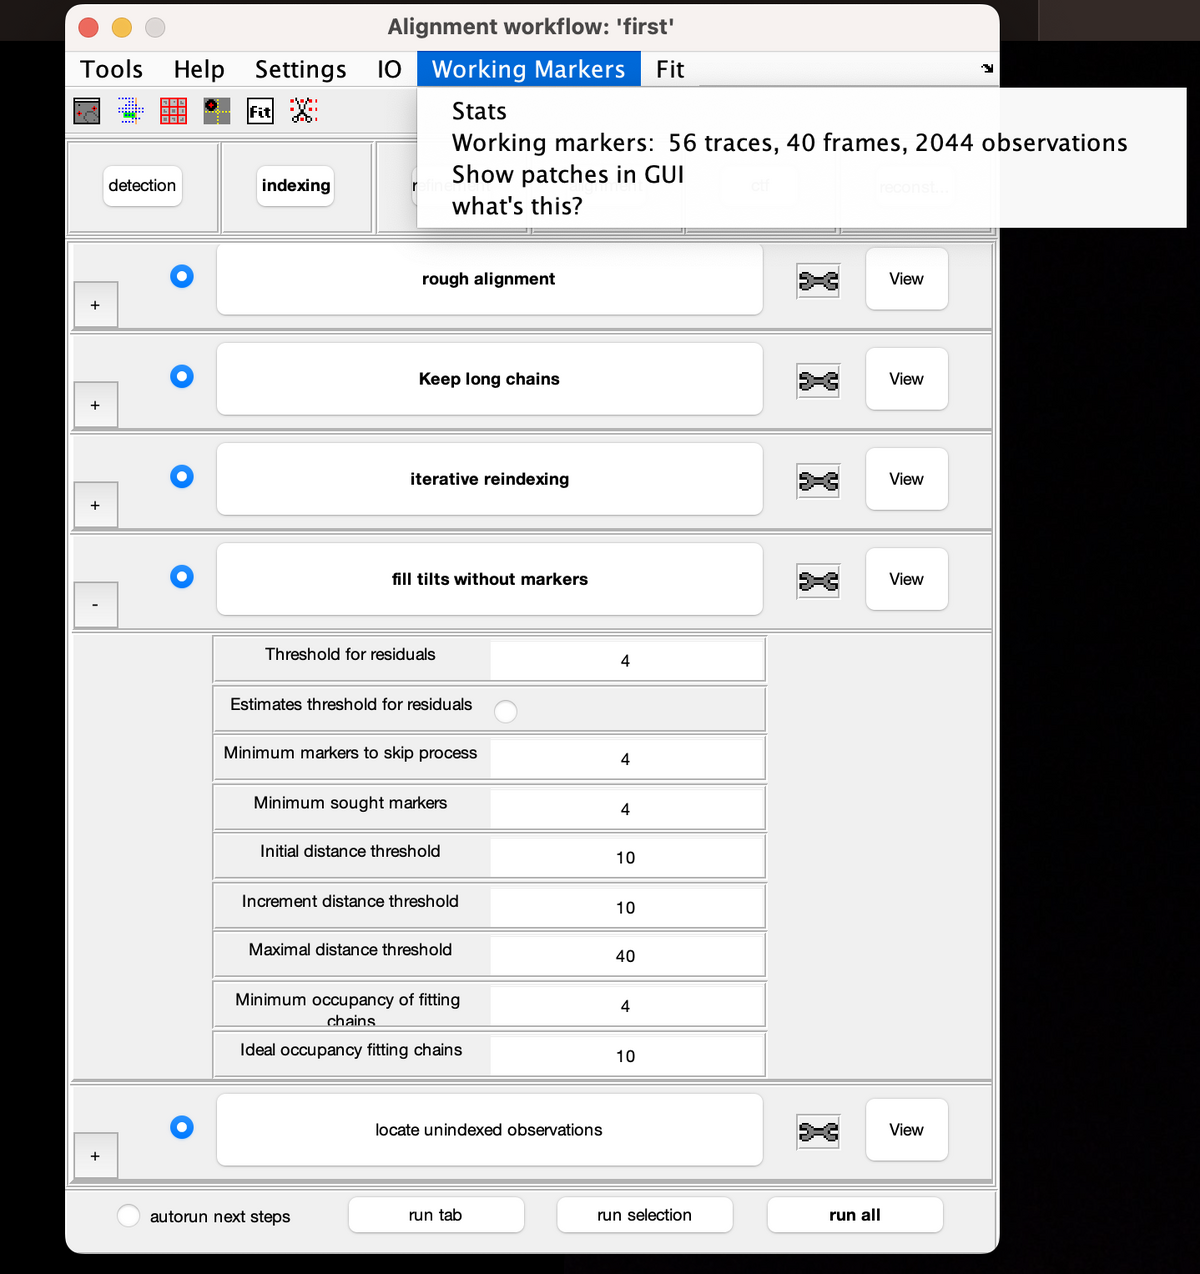Image resolution: width=1200 pixels, height=1274 pixels.
Task: Click the Fit toolbar icon
Action: (260, 111)
